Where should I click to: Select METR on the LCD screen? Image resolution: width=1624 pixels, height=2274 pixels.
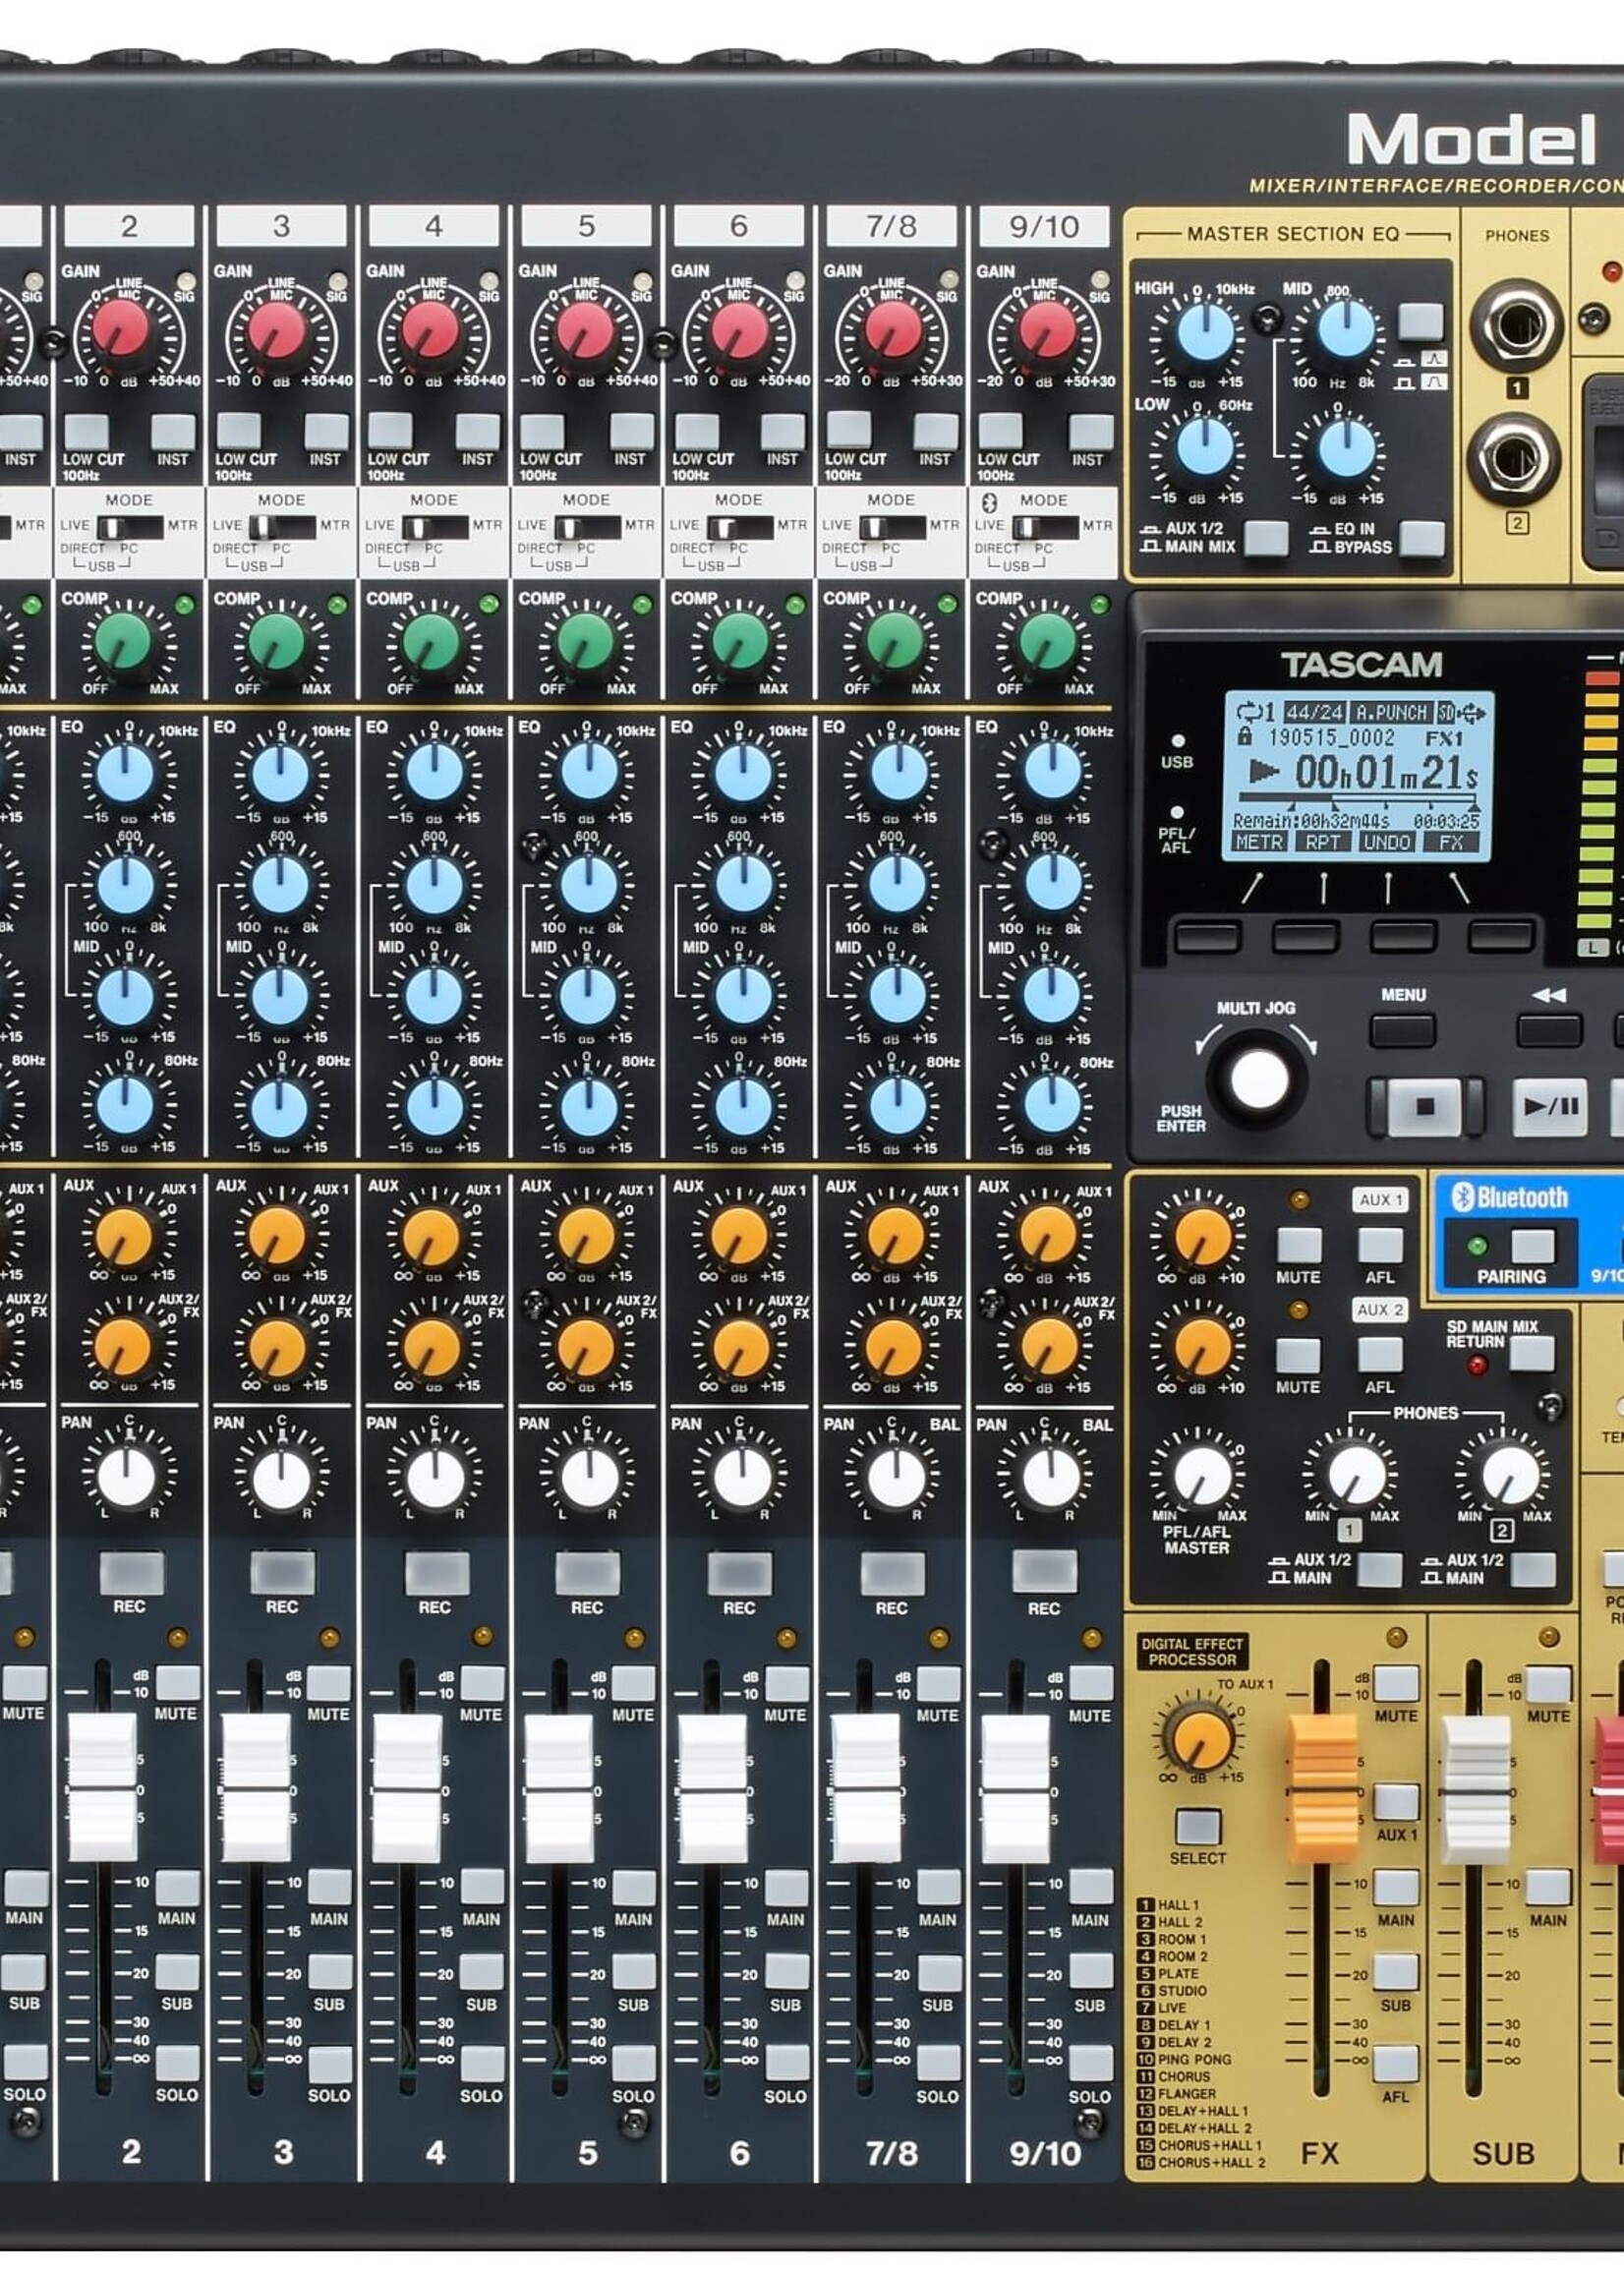click(x=1258, y=842)
